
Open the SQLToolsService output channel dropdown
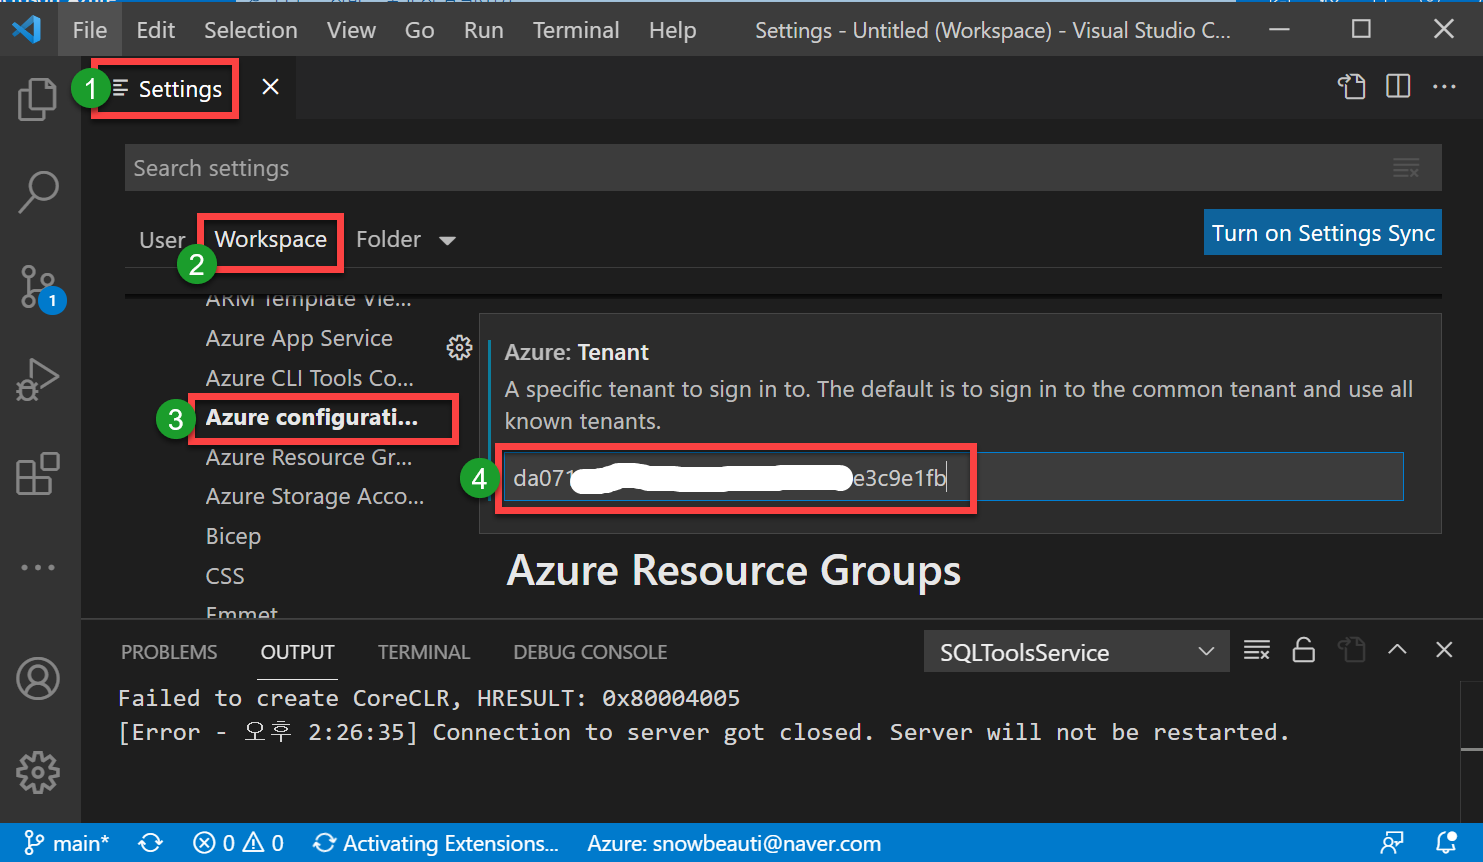coord(1077,652)
